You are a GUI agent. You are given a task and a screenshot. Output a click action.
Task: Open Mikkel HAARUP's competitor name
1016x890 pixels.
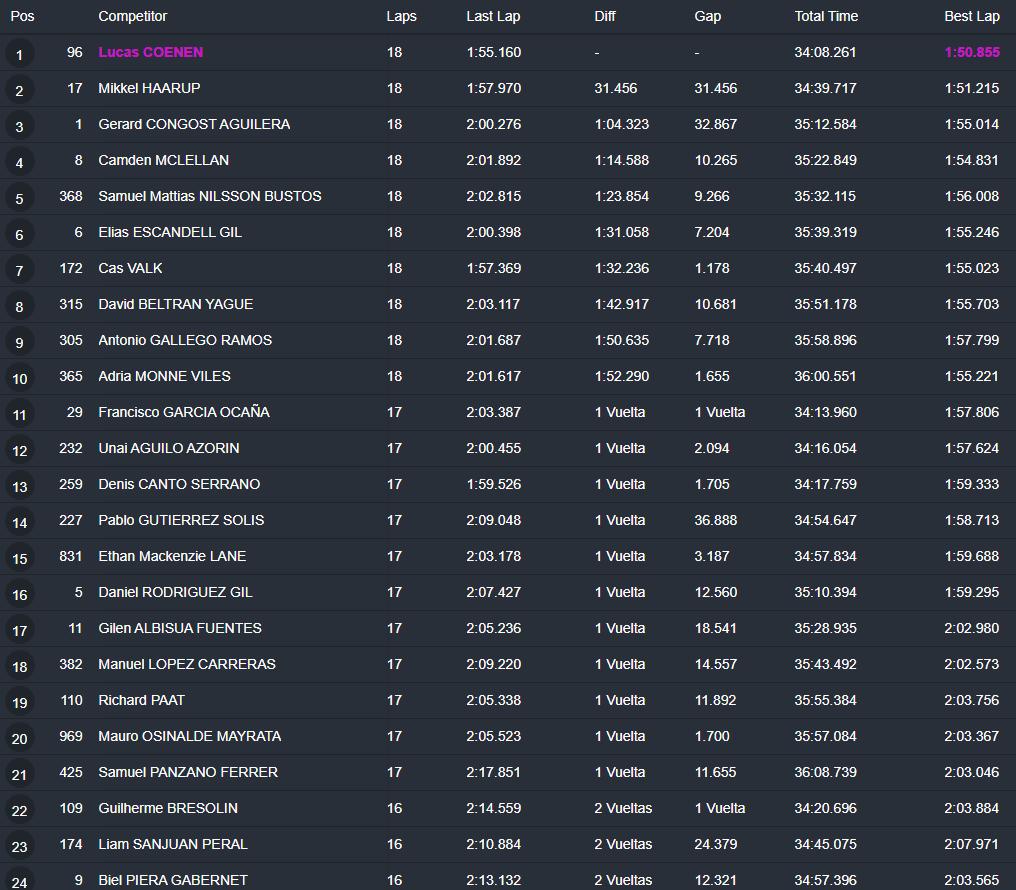click(x=149, y=88)
